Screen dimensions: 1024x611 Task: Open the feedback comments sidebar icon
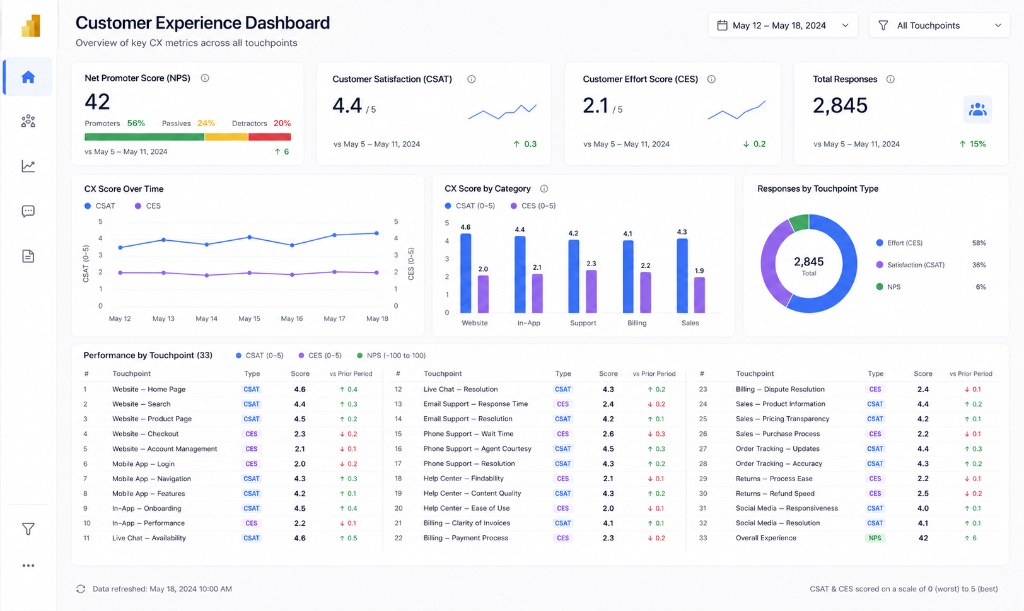[28, 211]
